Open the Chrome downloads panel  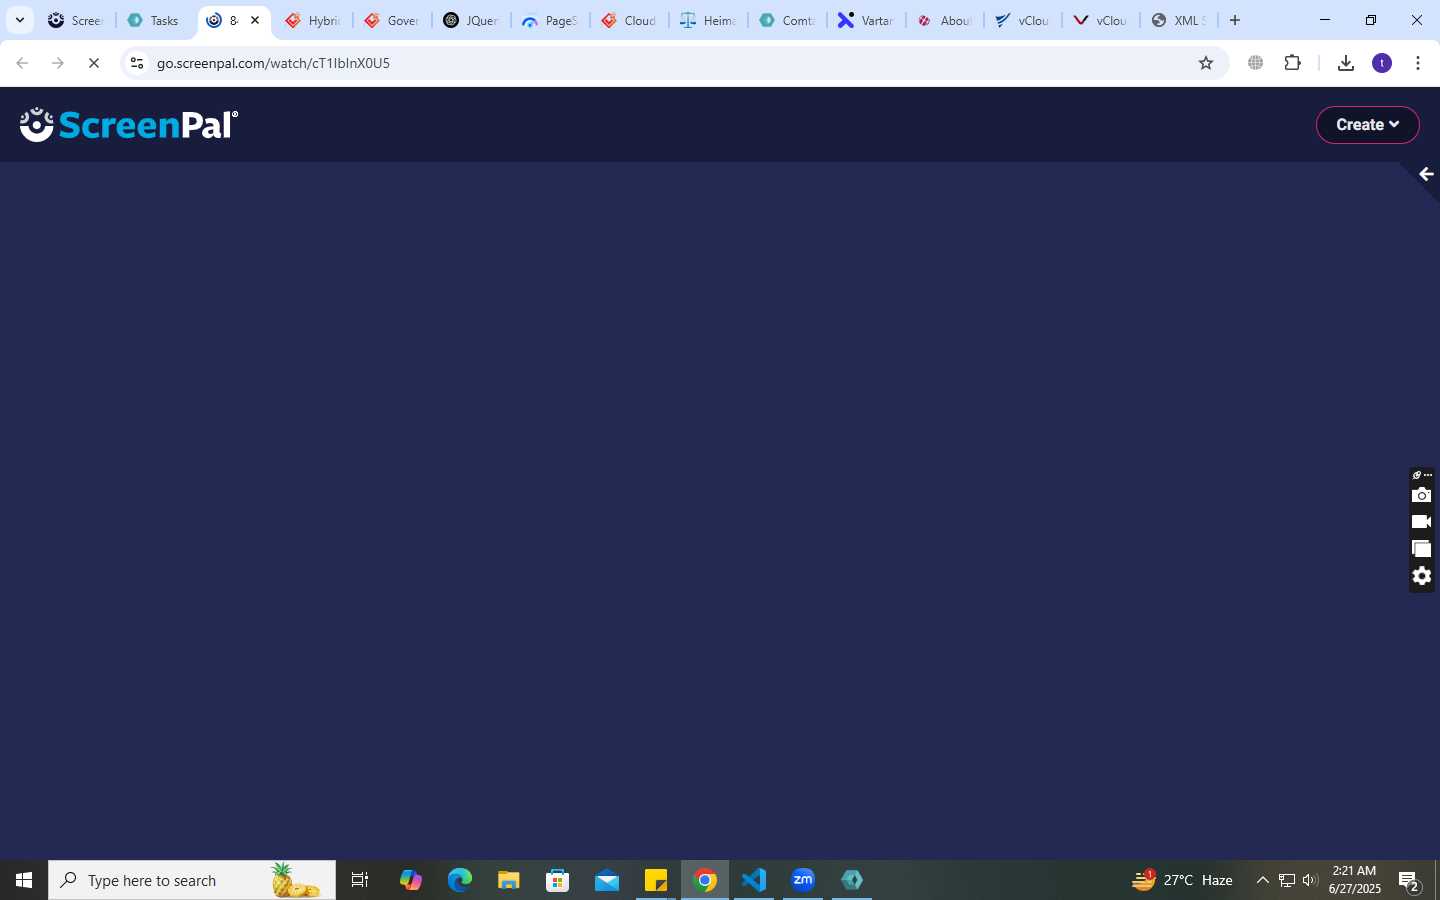tap(1346, 63)
